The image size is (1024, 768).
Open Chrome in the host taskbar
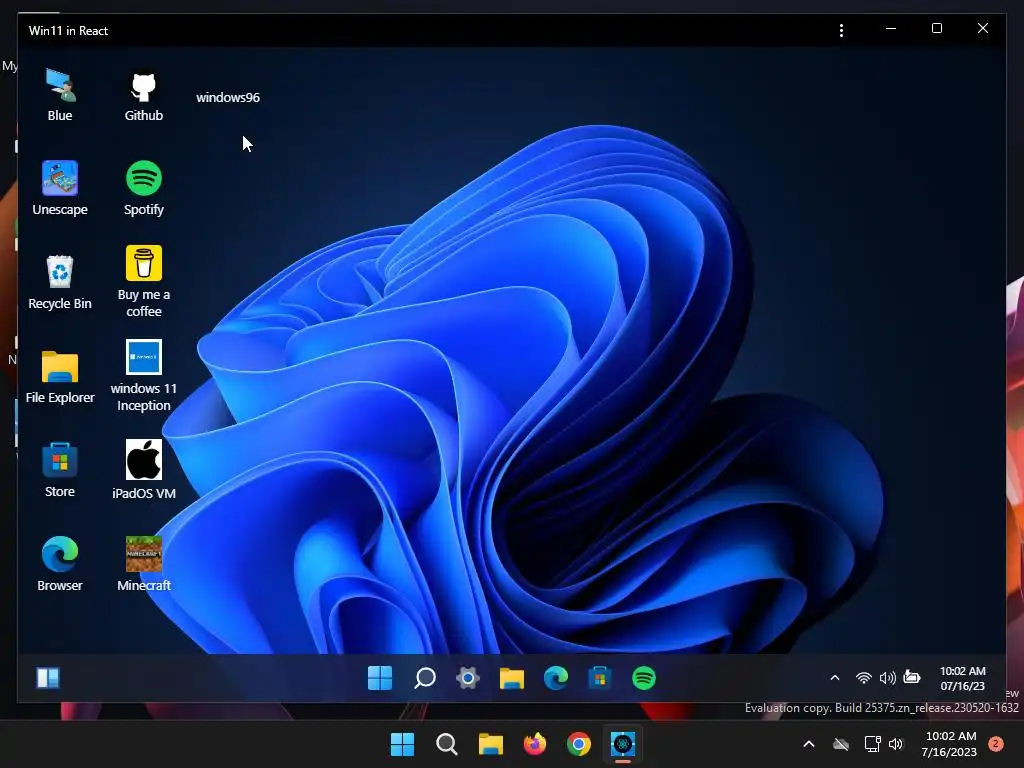click(x=579, y=744)
